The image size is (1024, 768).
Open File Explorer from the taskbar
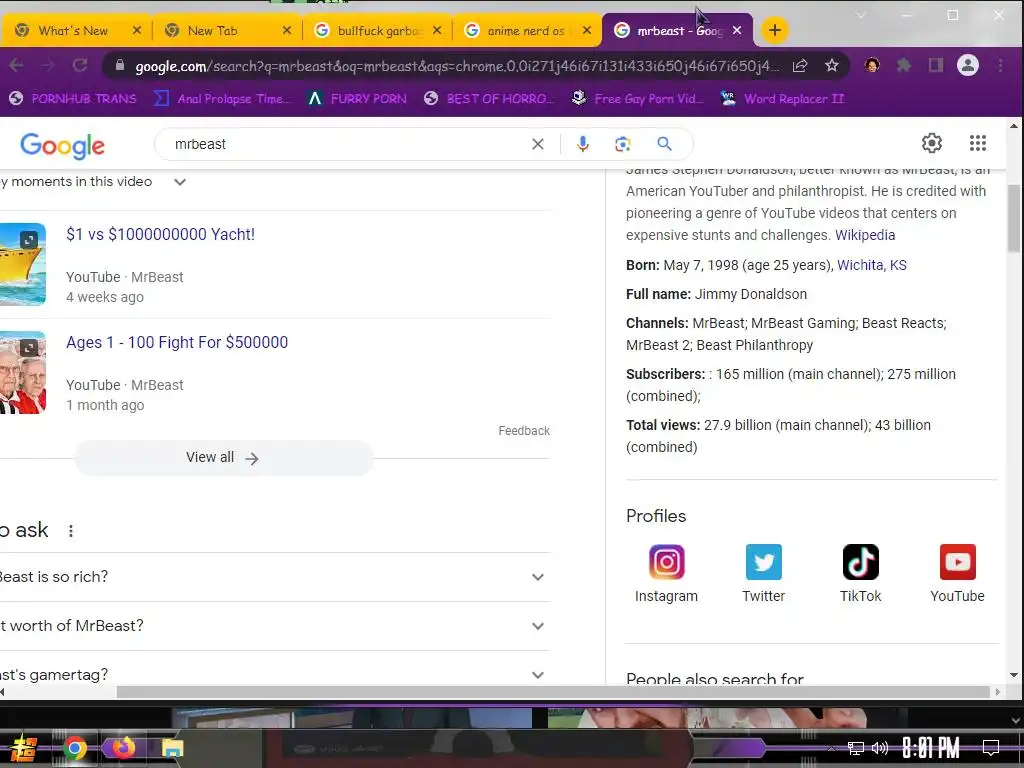[172, 748]
